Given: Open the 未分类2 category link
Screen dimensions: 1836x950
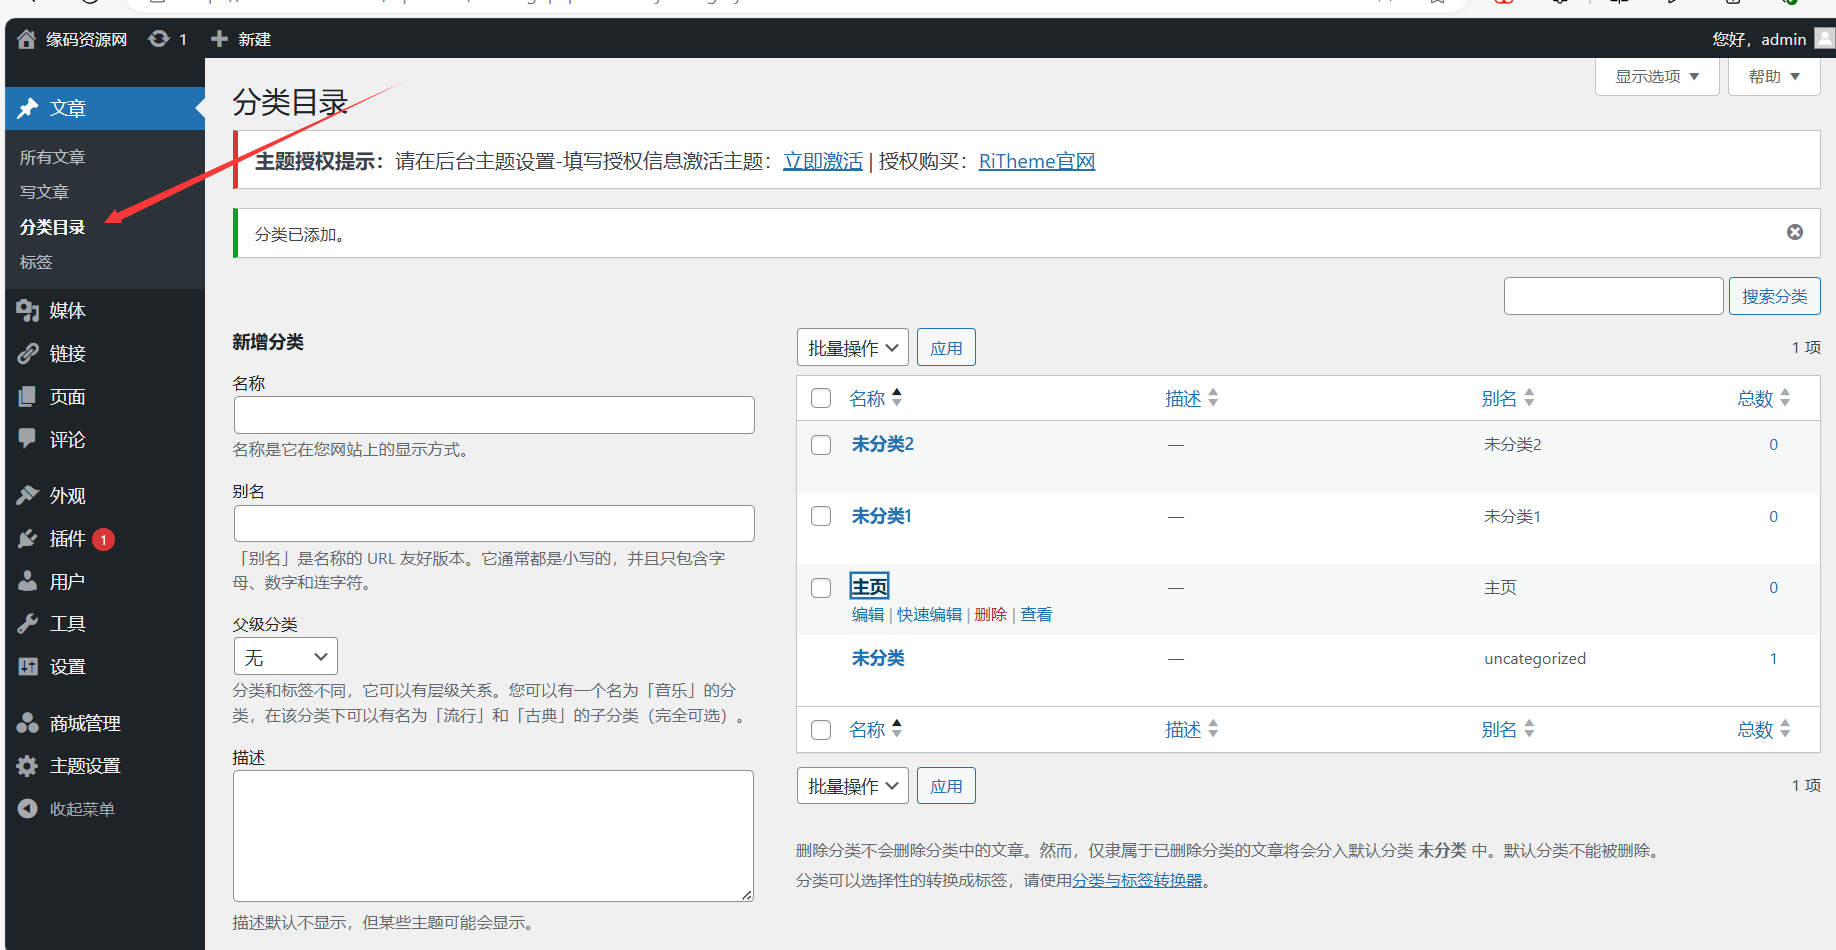Looking at the screenshot, I should pyautogui.click(x=882, y=444).
